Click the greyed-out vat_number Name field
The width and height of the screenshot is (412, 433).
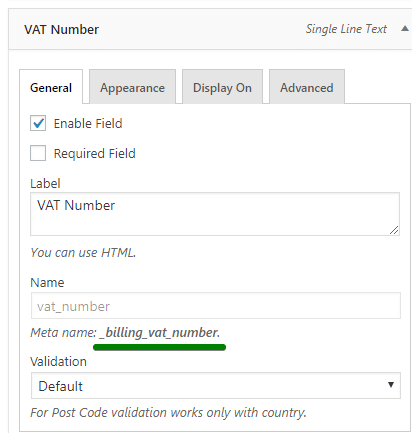tap(216, 306)
